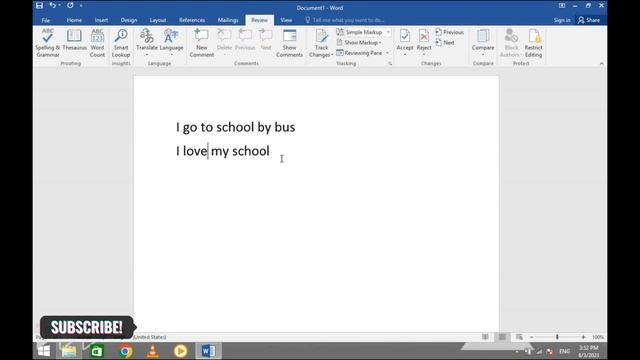Click Restrict Editing
The width and height of the screenshot is (640, 360).
click(533, 43)
